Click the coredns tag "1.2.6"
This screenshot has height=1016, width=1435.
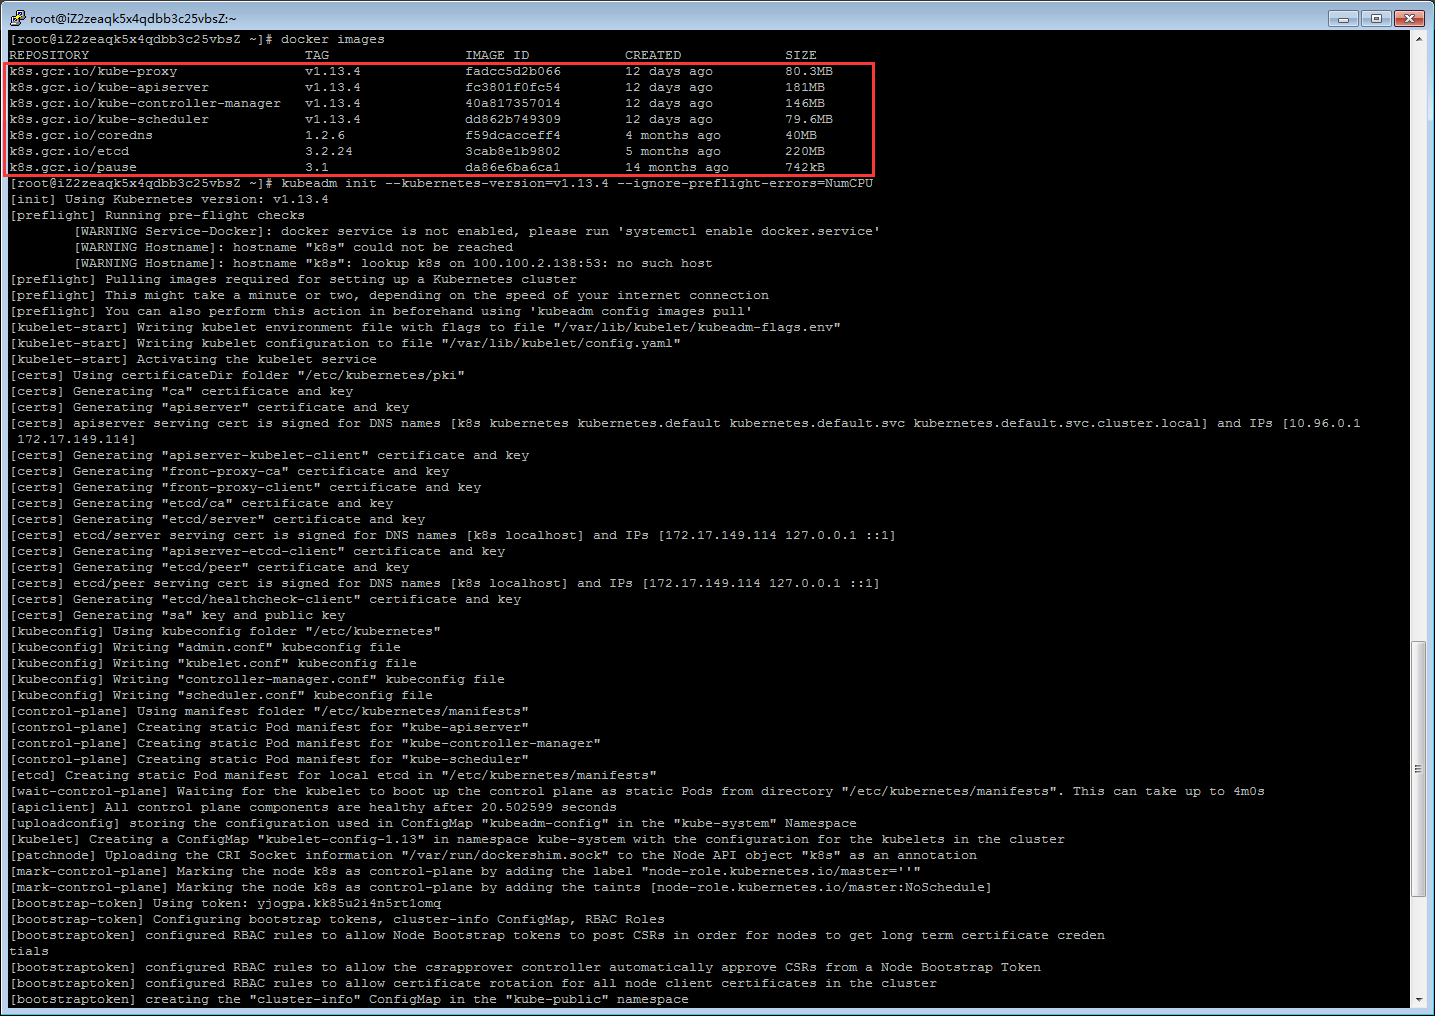coord(325,135)
